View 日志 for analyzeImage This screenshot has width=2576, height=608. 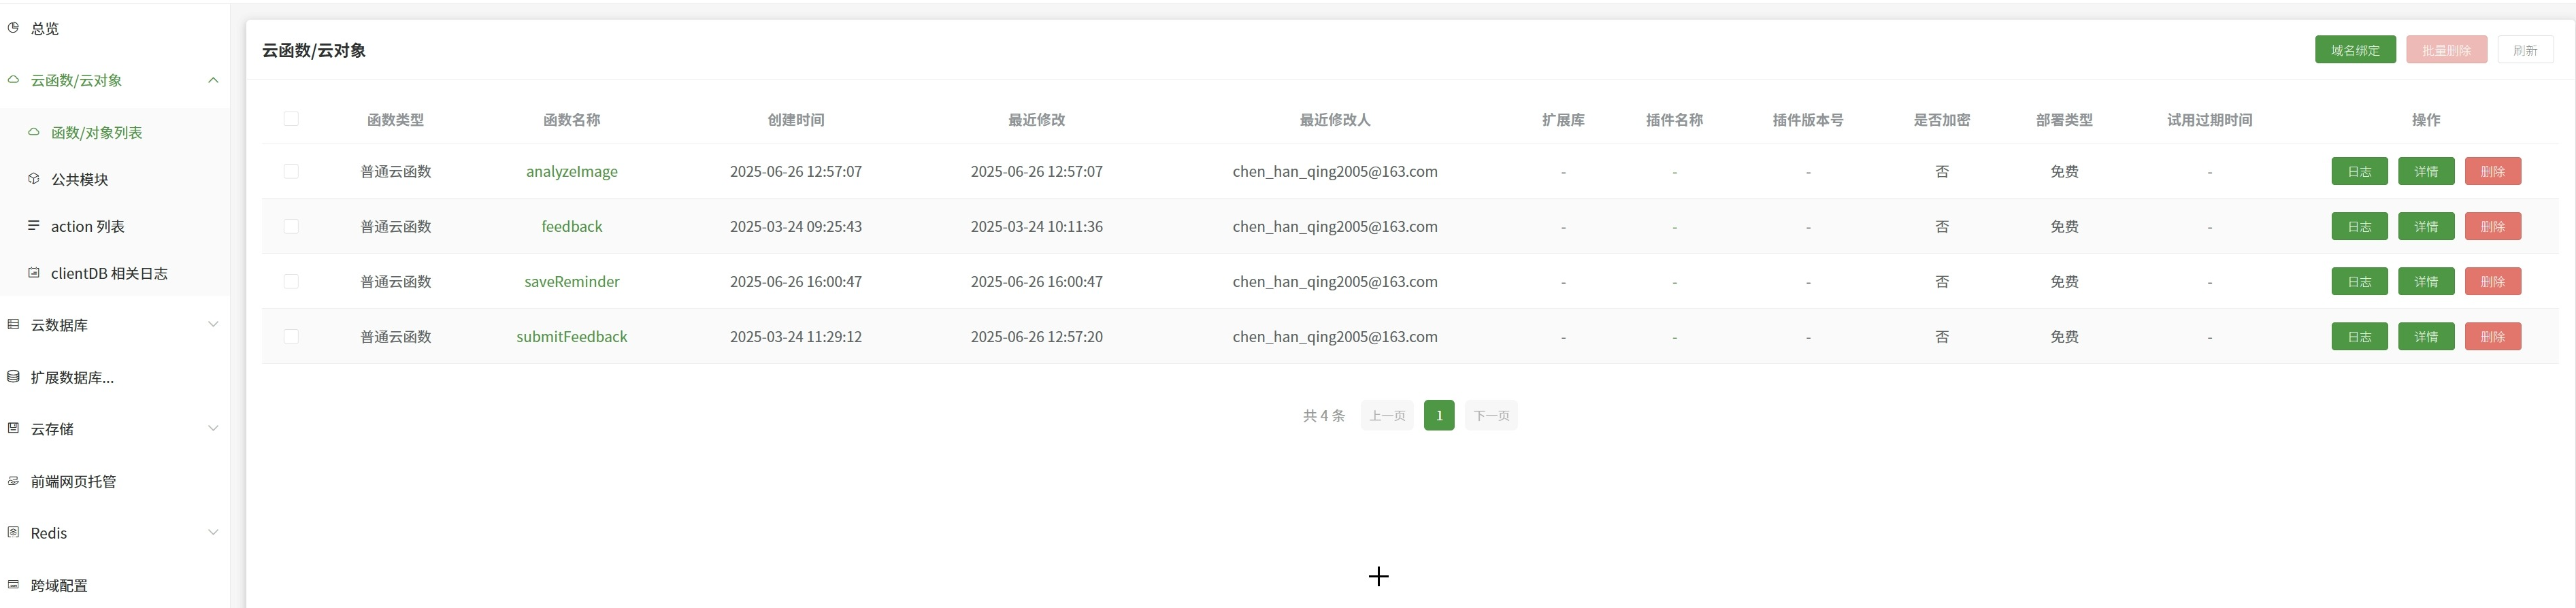pos(2359,171)
